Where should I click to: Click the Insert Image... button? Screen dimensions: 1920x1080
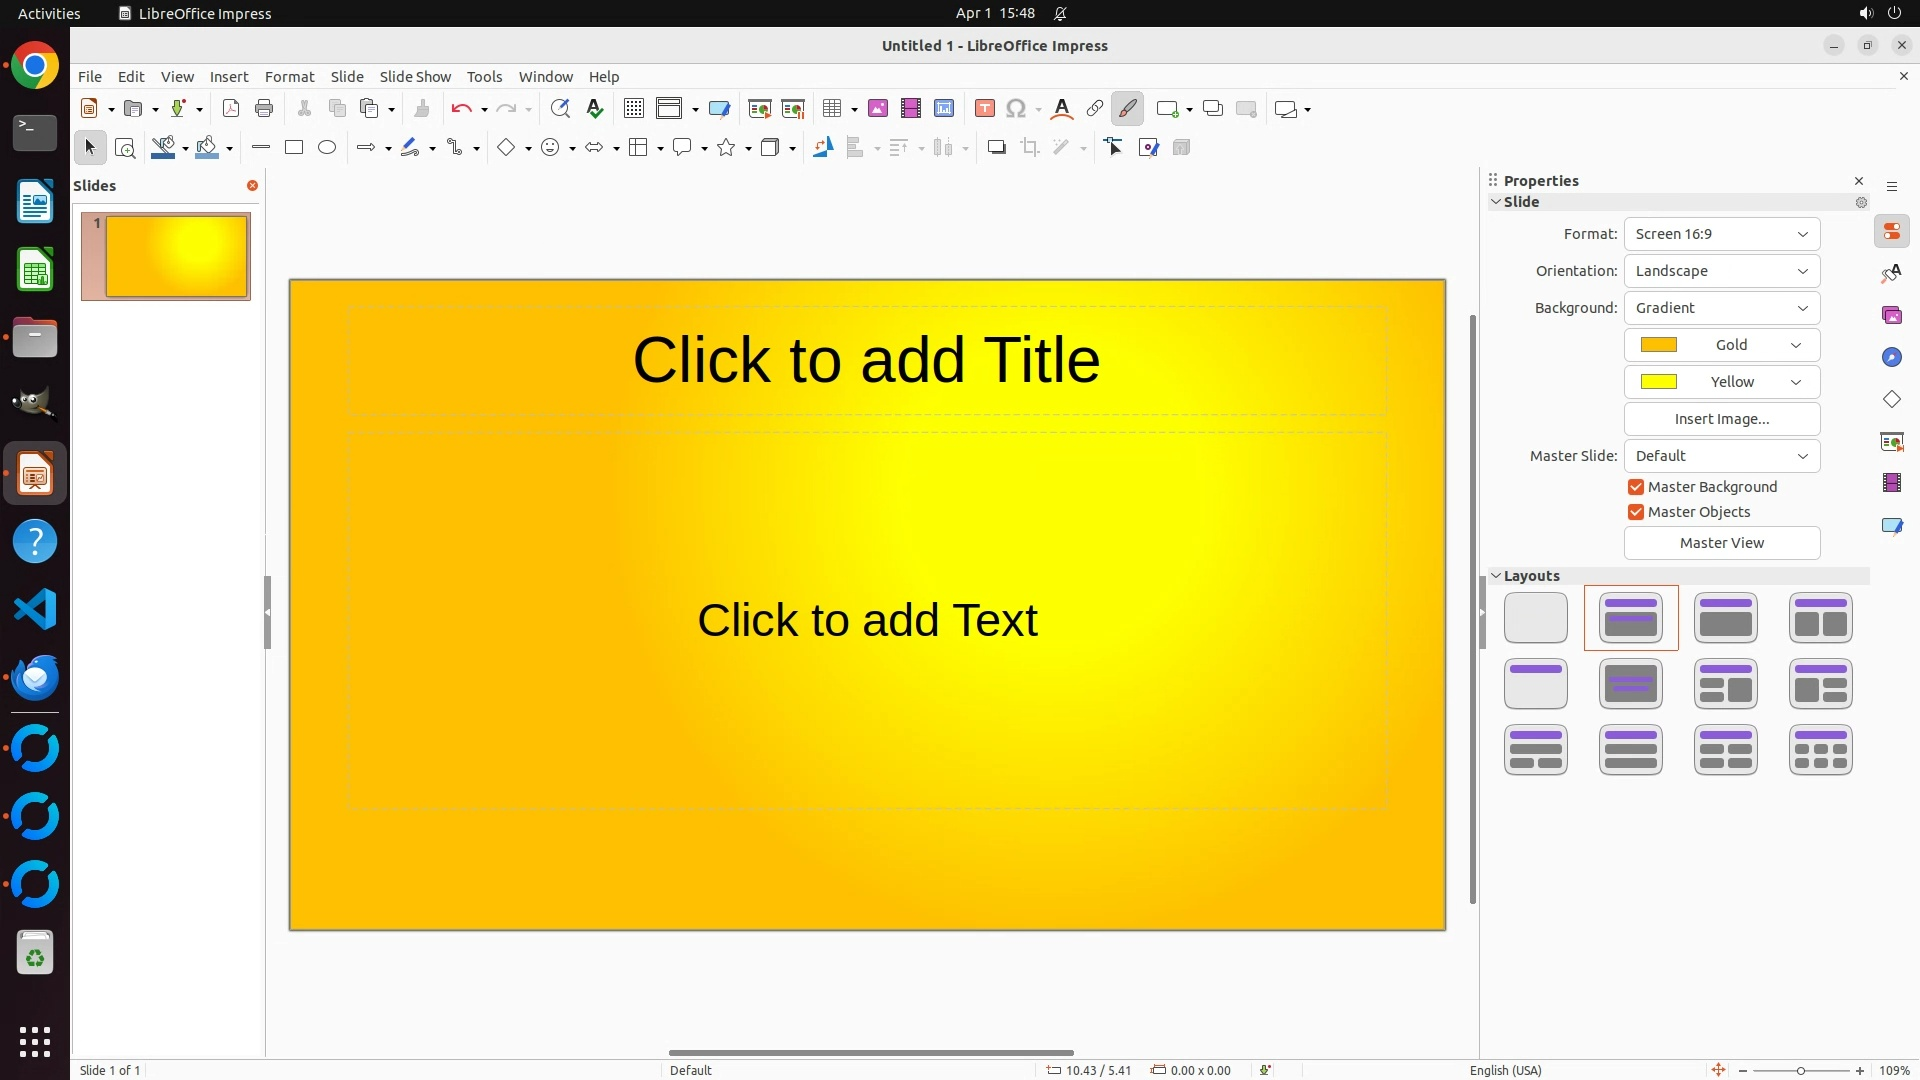pyautogui.click(x=1721, y=419)
